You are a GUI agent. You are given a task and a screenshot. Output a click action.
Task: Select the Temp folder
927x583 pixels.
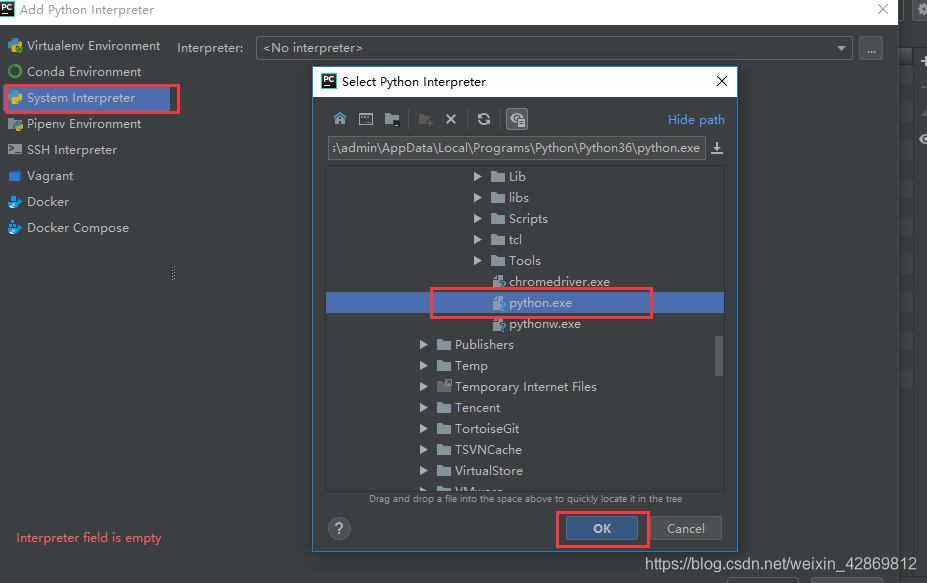tap(462, 365)
